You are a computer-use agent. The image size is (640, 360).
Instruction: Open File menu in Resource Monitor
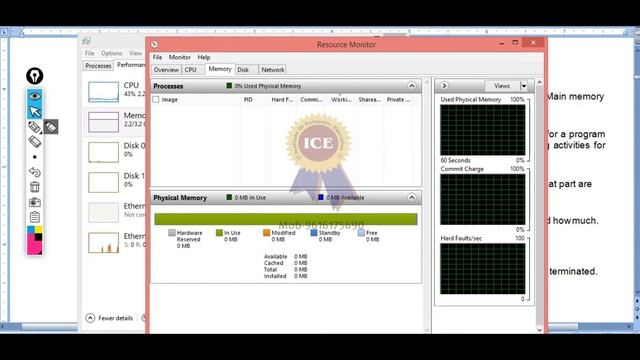tap(157, 57)
